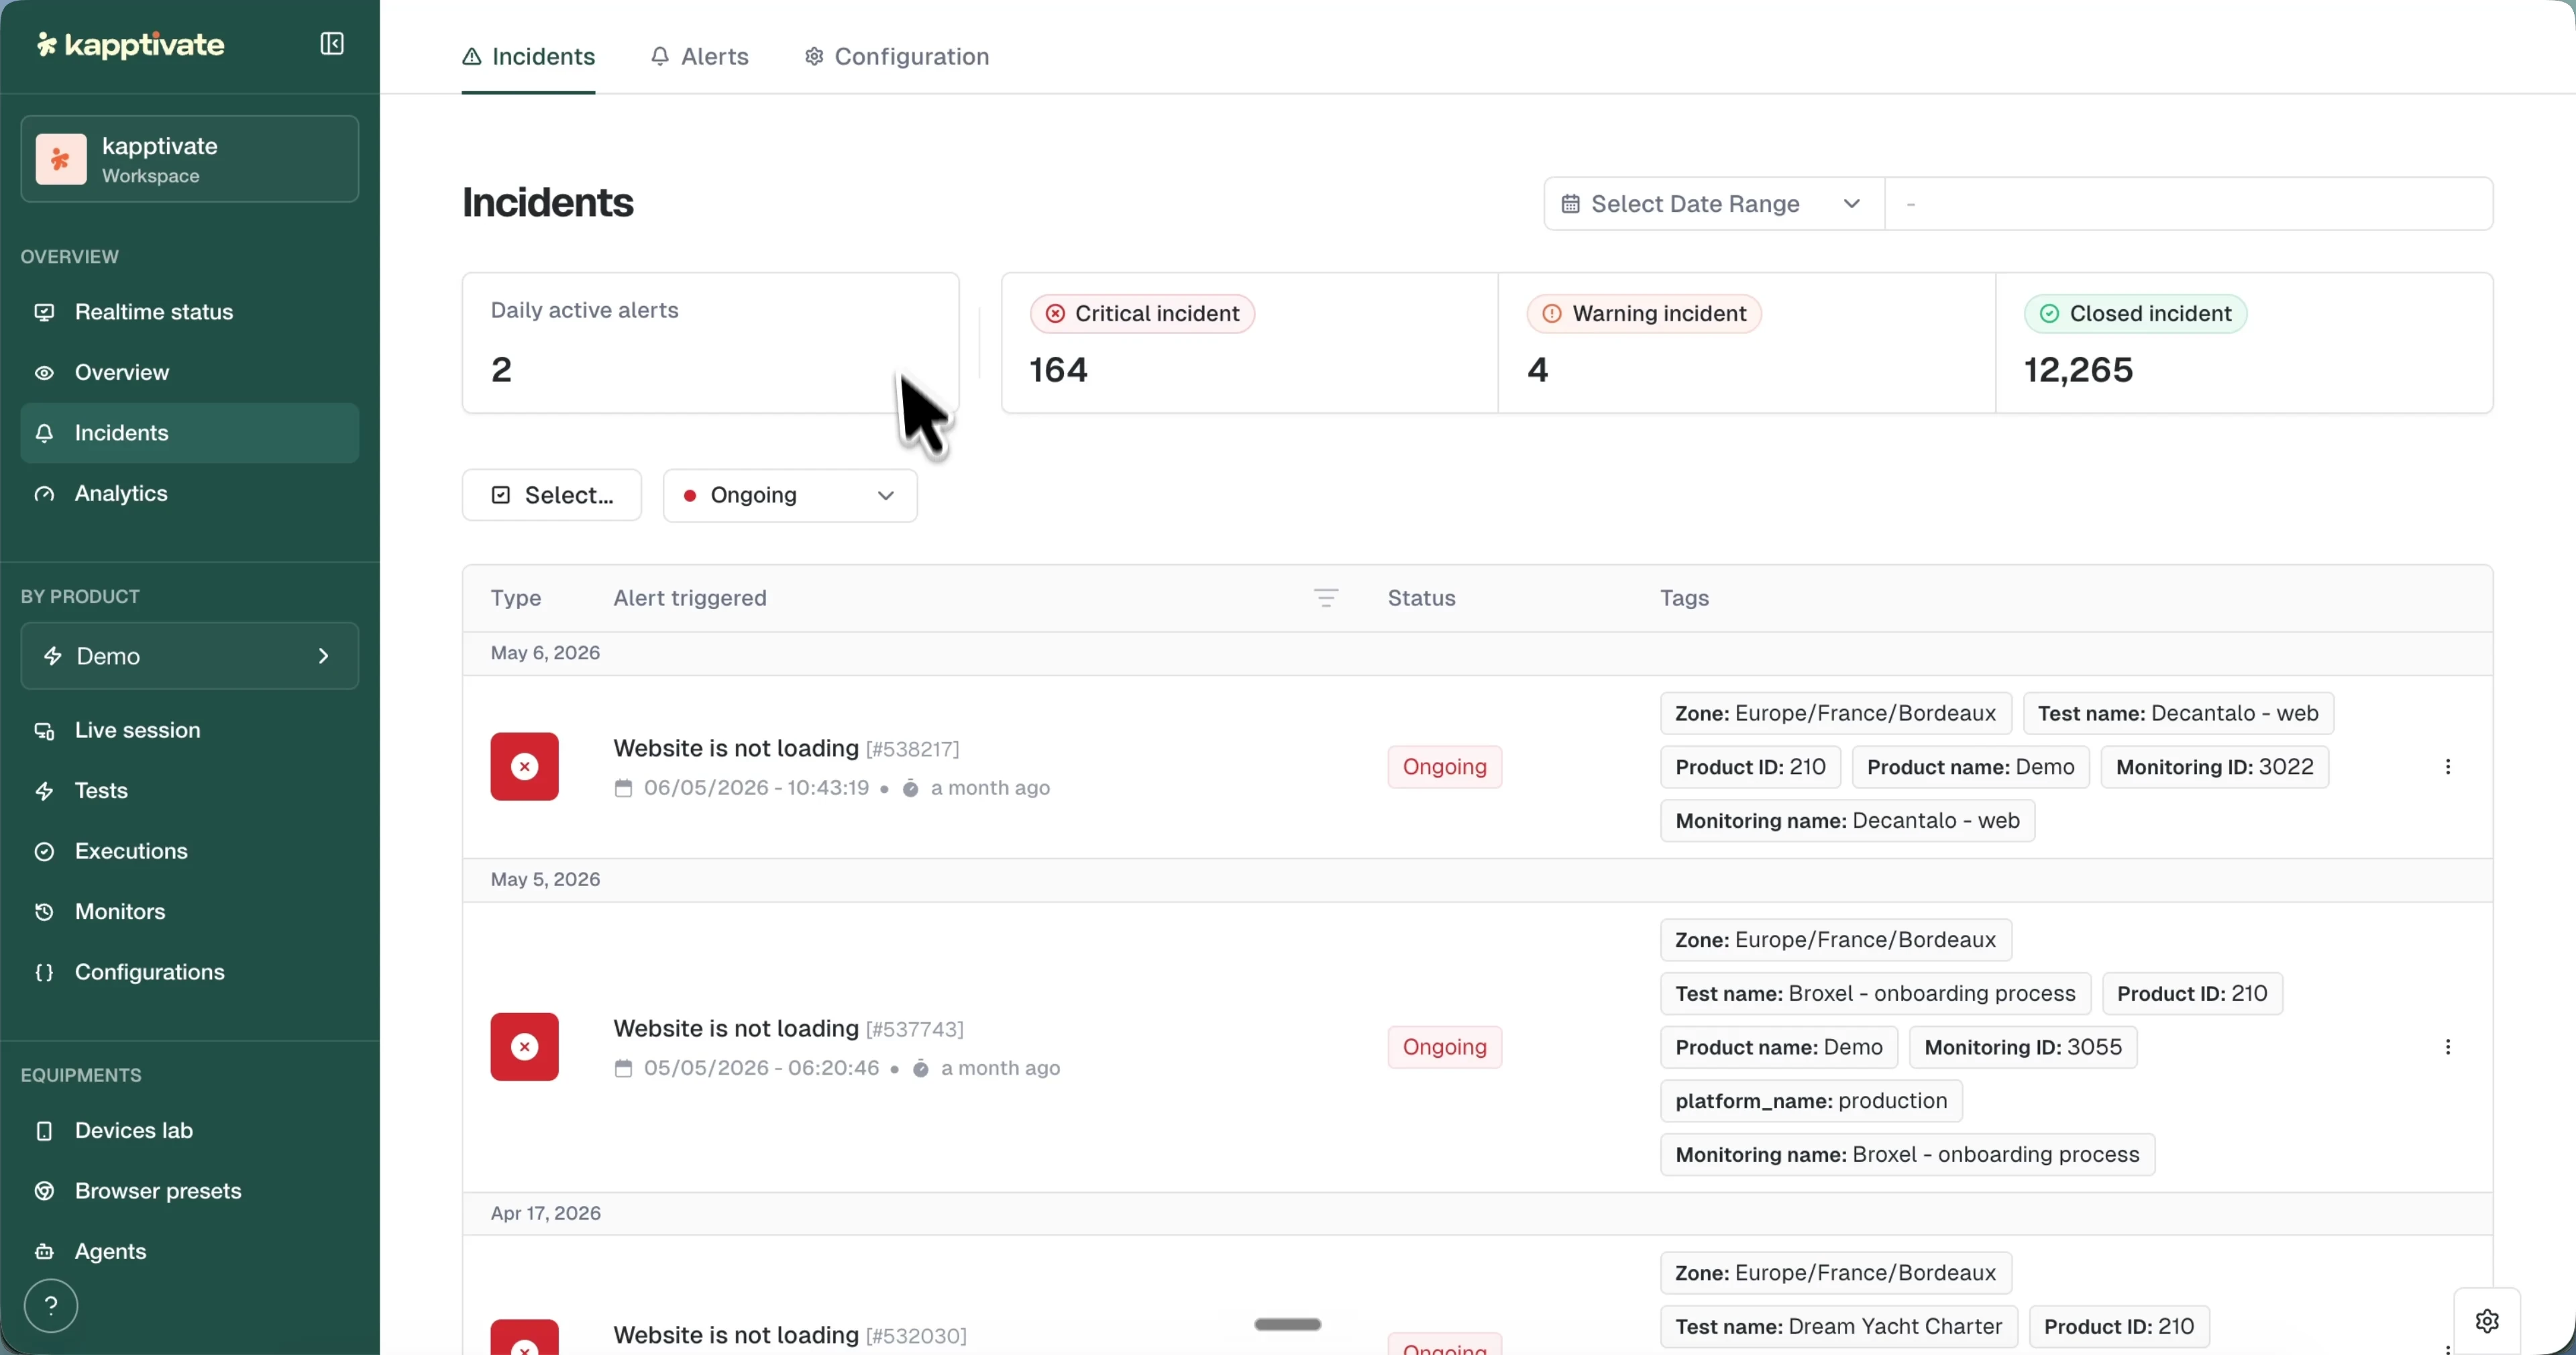Viewport: 2576px width, 1355px height.
Task: Click the date range input field
Action: 2188,204
